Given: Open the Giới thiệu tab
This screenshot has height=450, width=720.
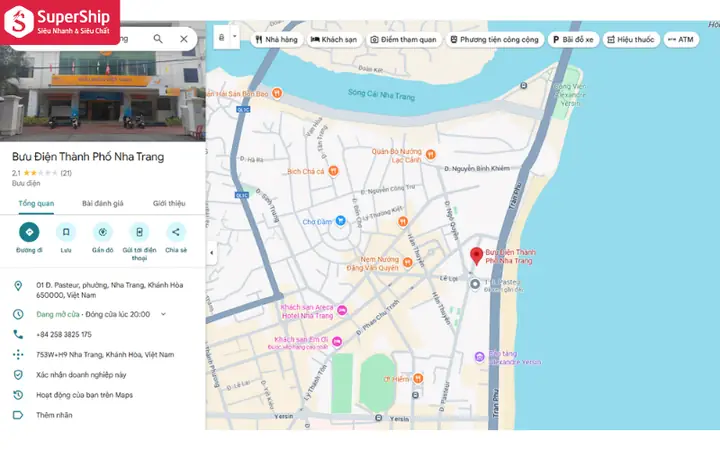Looking at the screenshot, I should [169, 203].
